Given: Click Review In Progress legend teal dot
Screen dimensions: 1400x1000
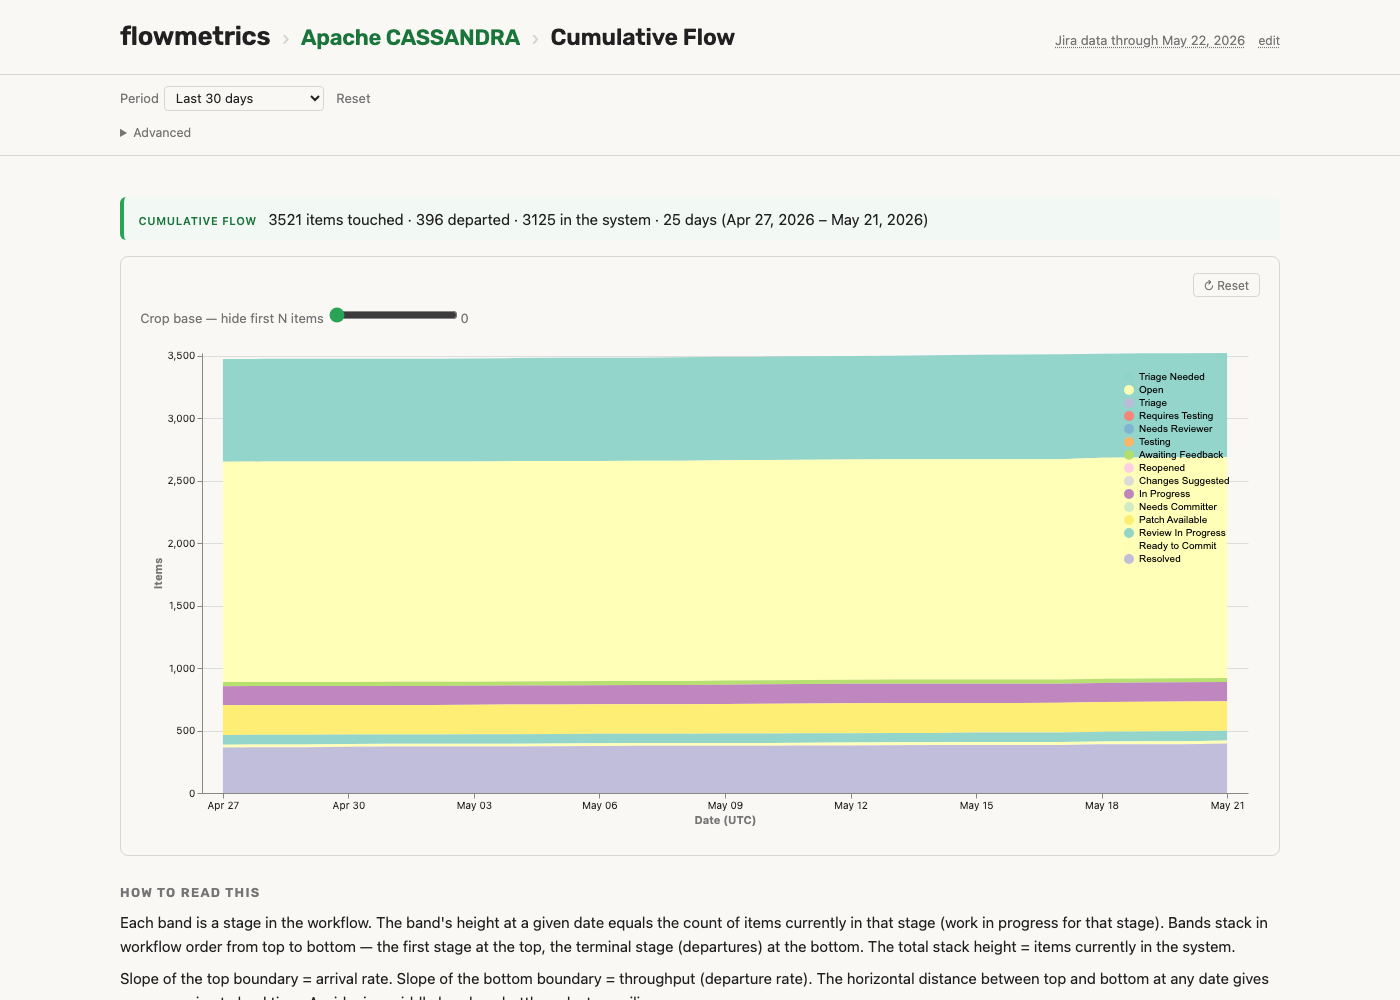Looking at the screenshot, I should tap(1129, 533).
